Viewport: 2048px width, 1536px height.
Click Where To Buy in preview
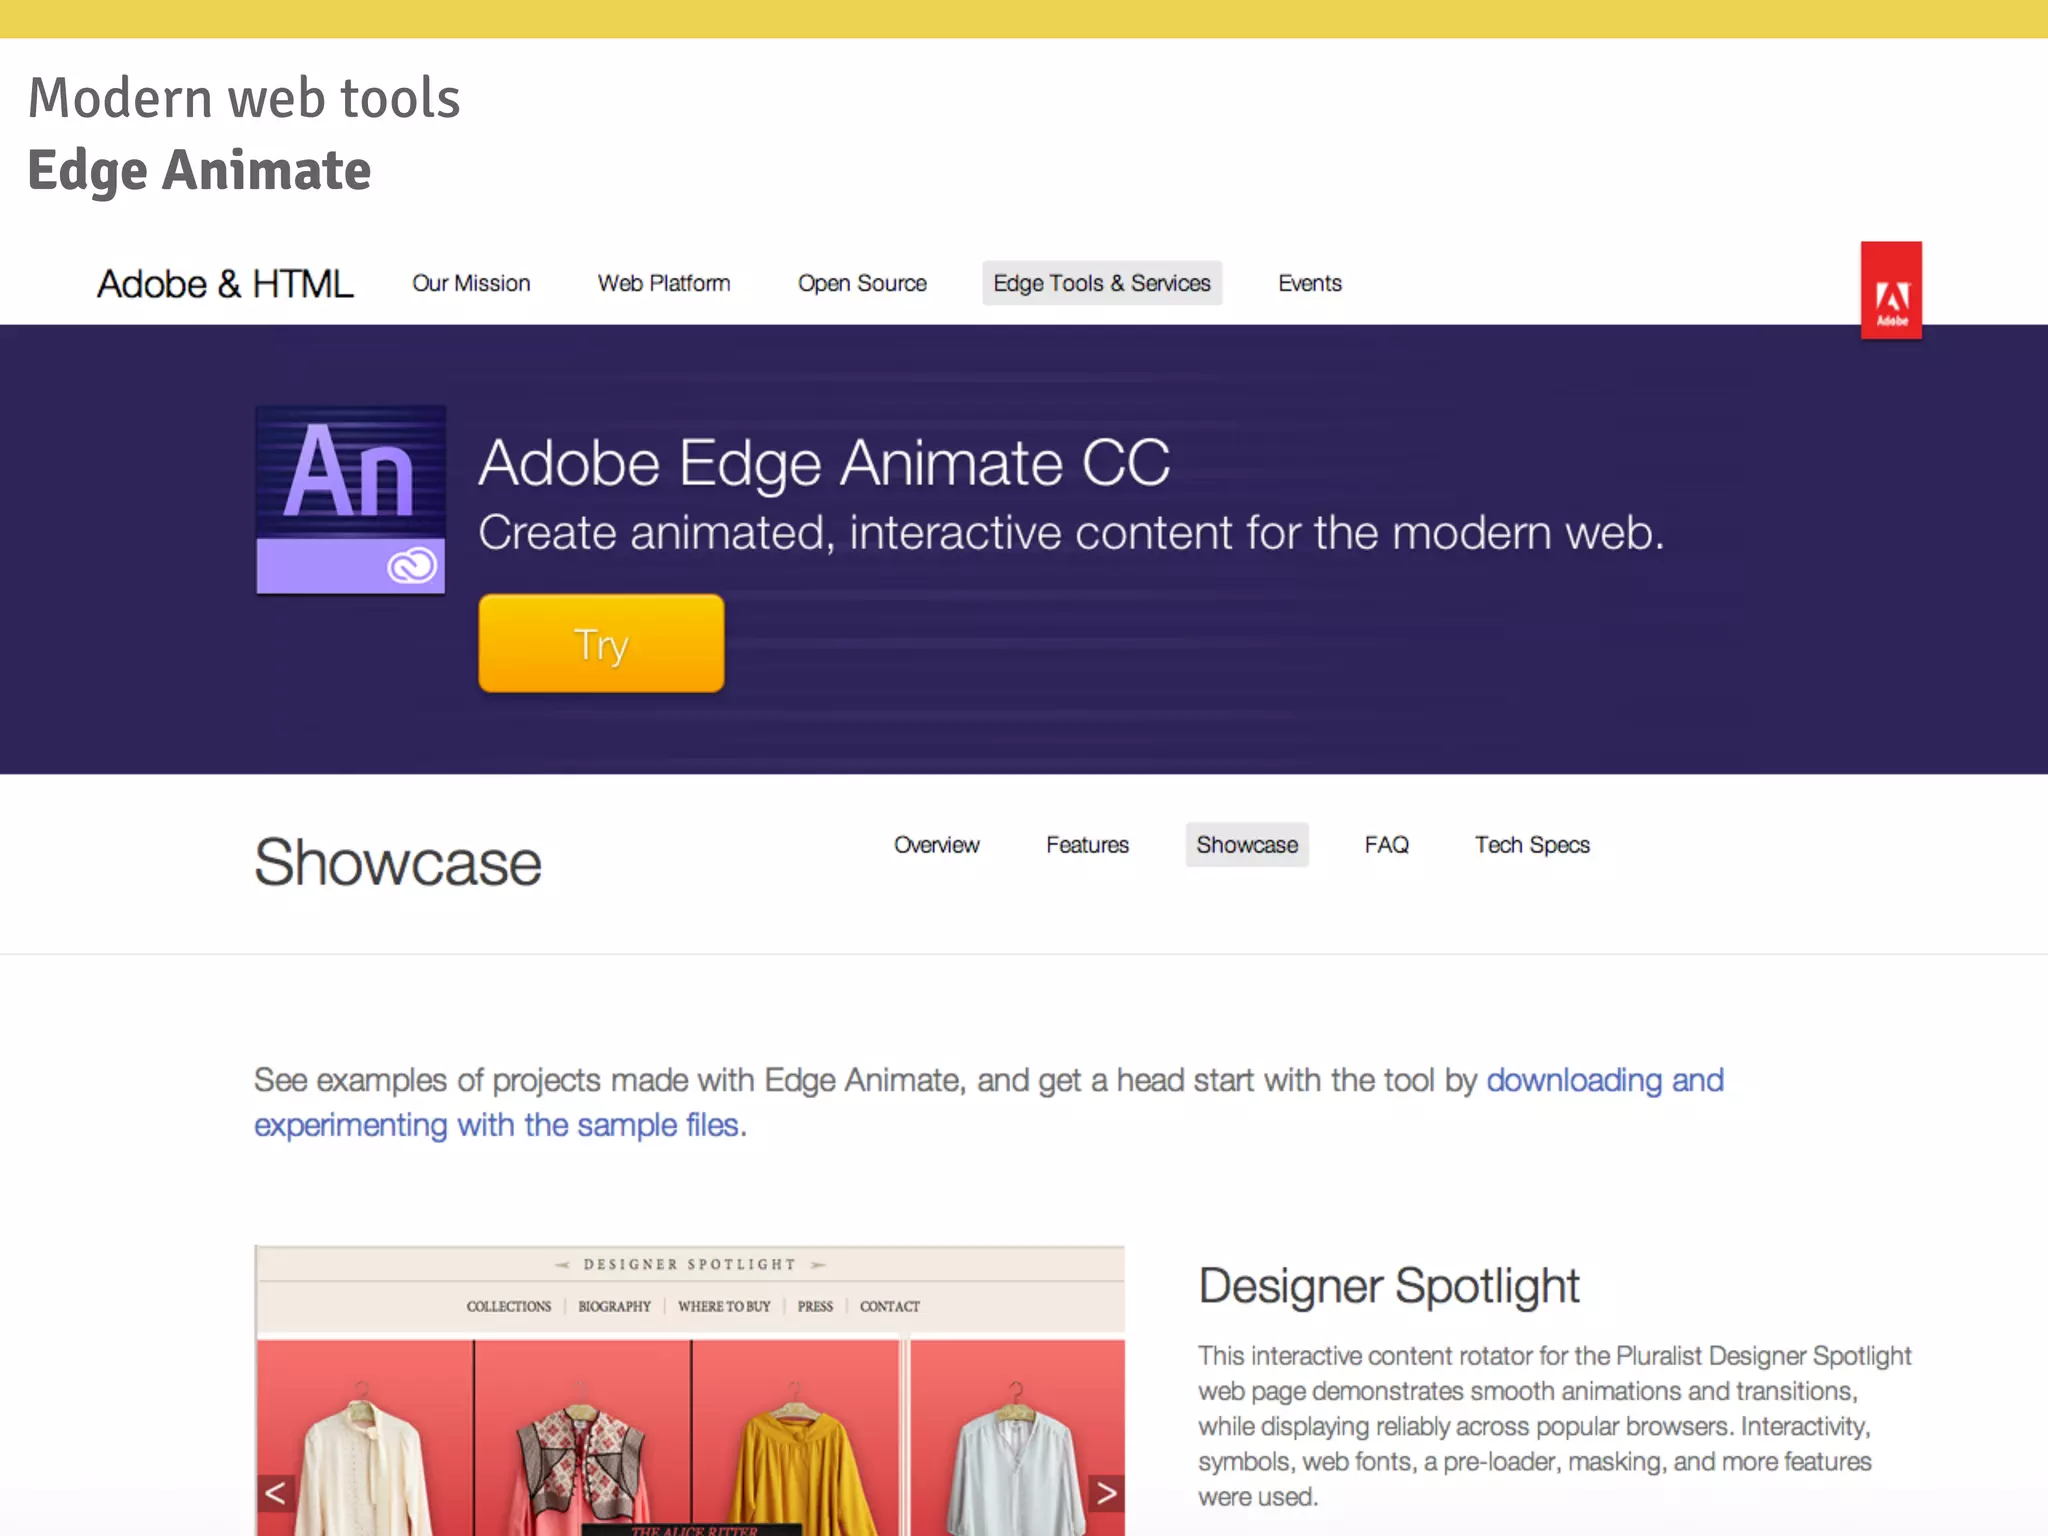[x=724, y=1306]
